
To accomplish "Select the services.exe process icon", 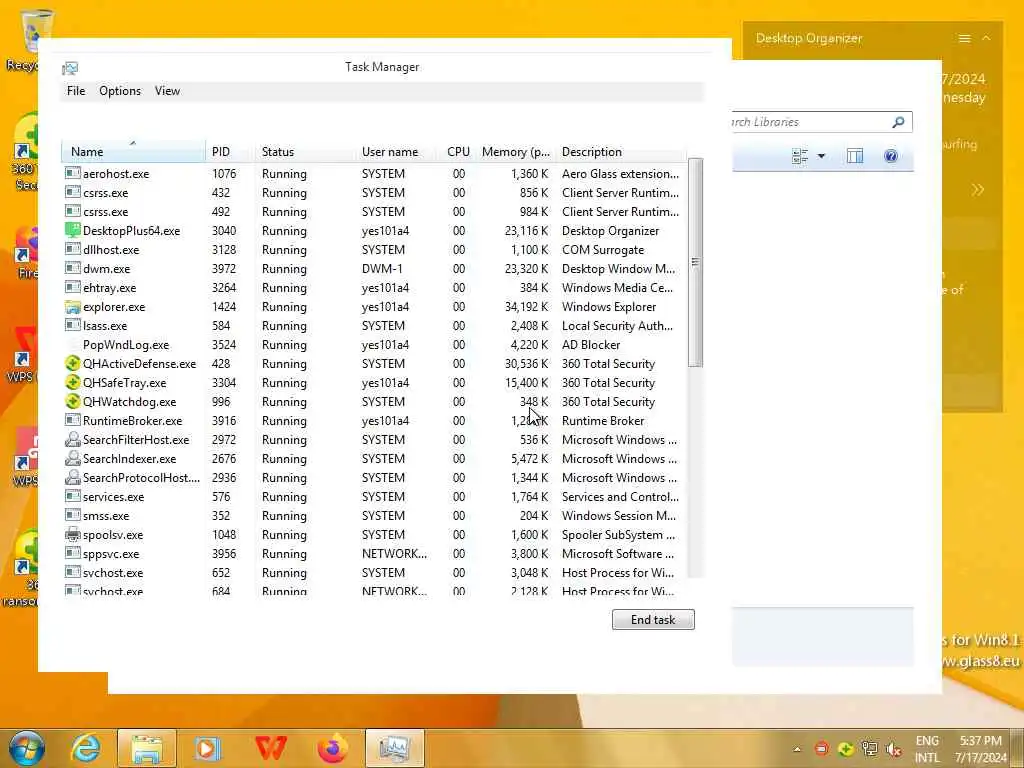I will (72, 496).
